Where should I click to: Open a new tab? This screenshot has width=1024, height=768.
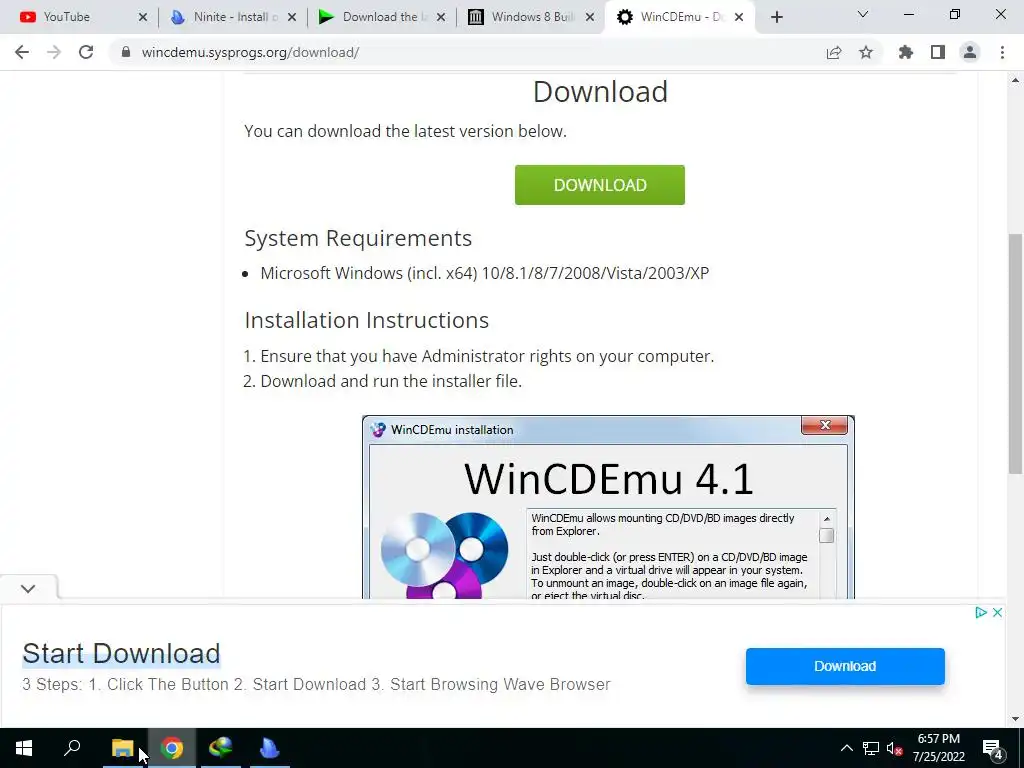point(776,17)
